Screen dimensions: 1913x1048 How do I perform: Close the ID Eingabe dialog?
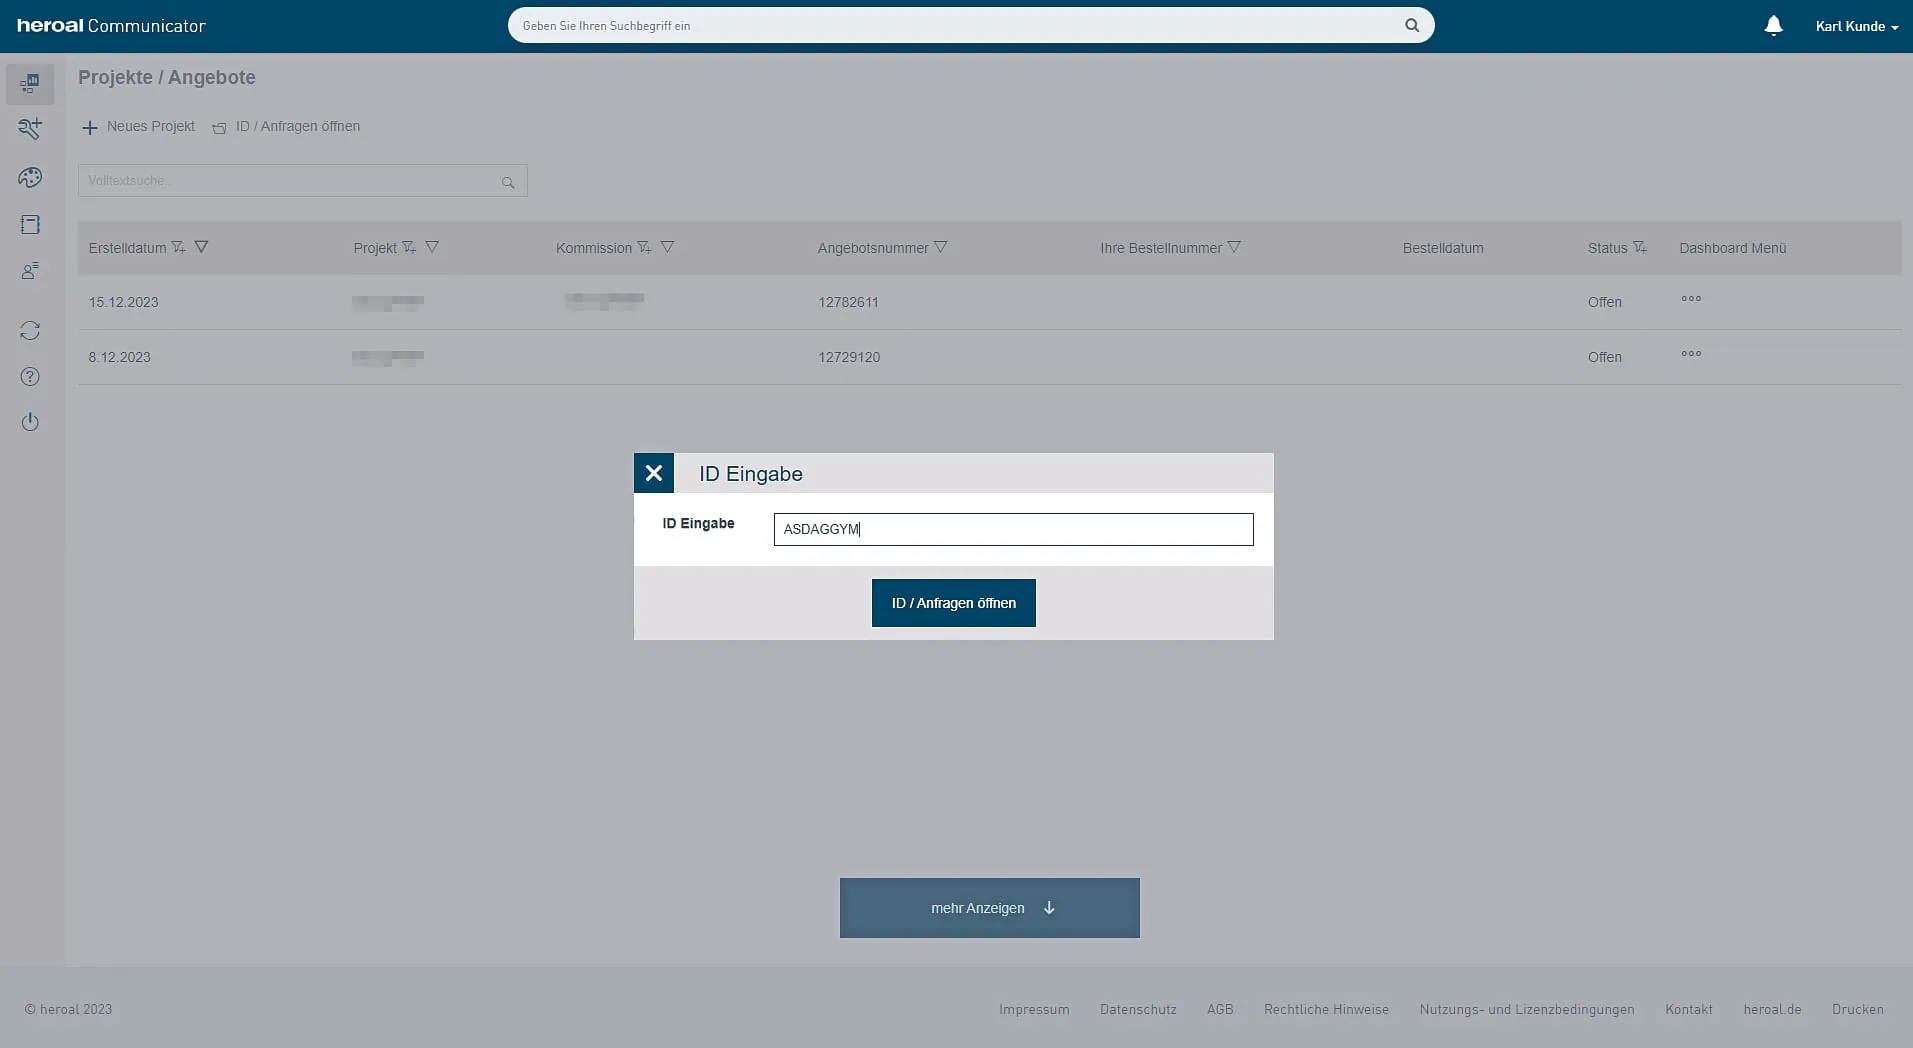[x=653, y=473]
